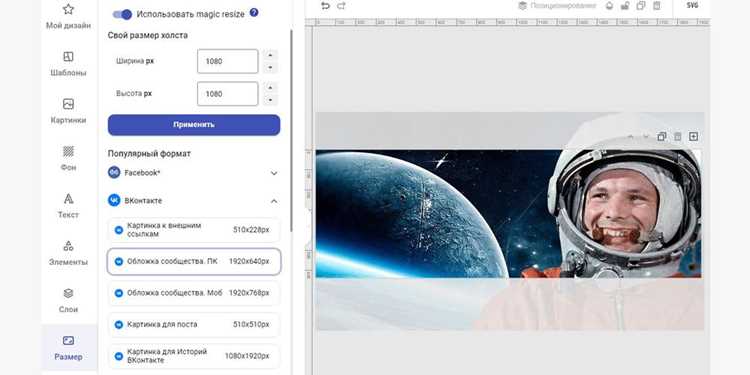This screenshot has width=750, height=375.
Task: Decrease height with the Высота down arrow
Action: click(270, 100)
